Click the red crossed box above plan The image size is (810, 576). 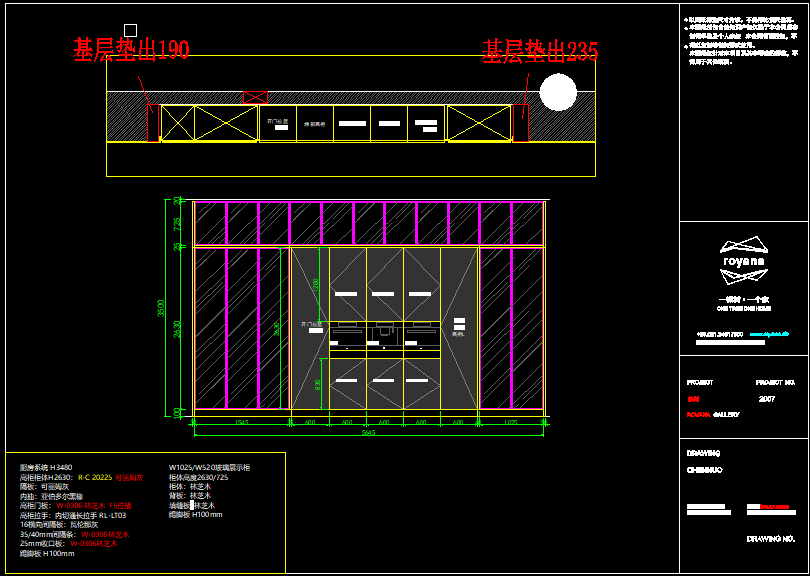click(x=255, y=97)
